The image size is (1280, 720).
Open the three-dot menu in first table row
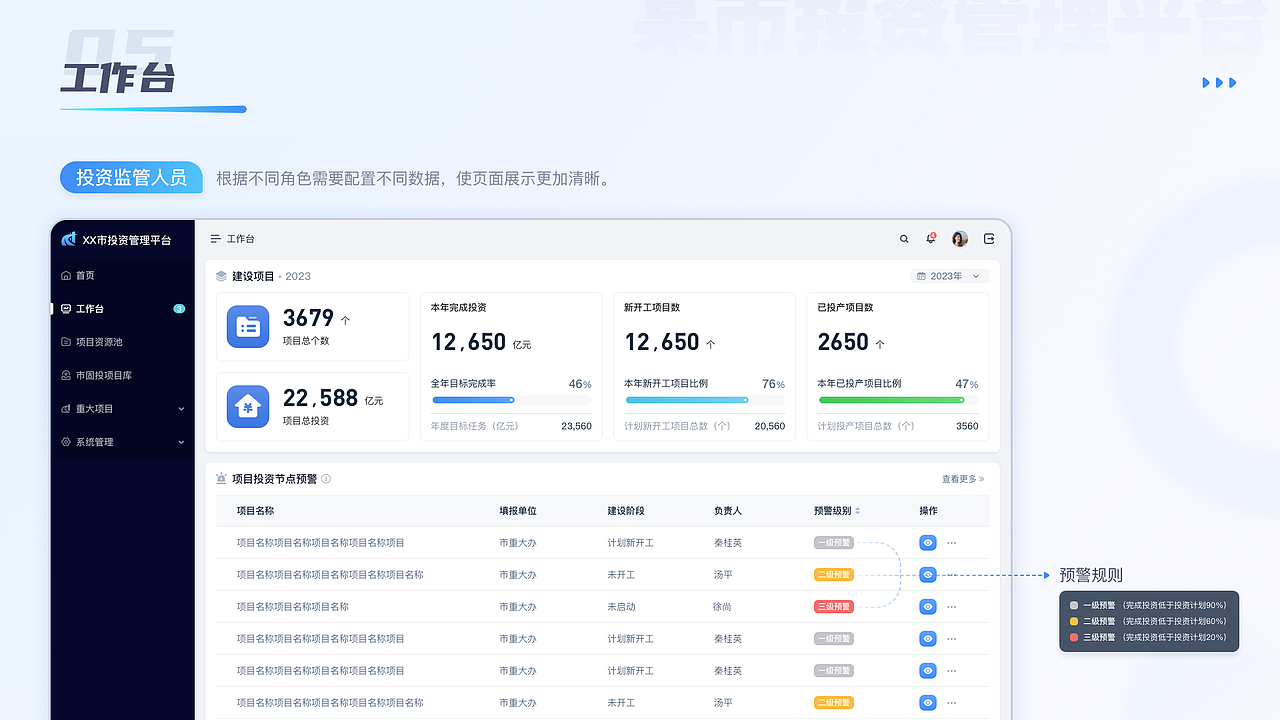tap(951, 543)
